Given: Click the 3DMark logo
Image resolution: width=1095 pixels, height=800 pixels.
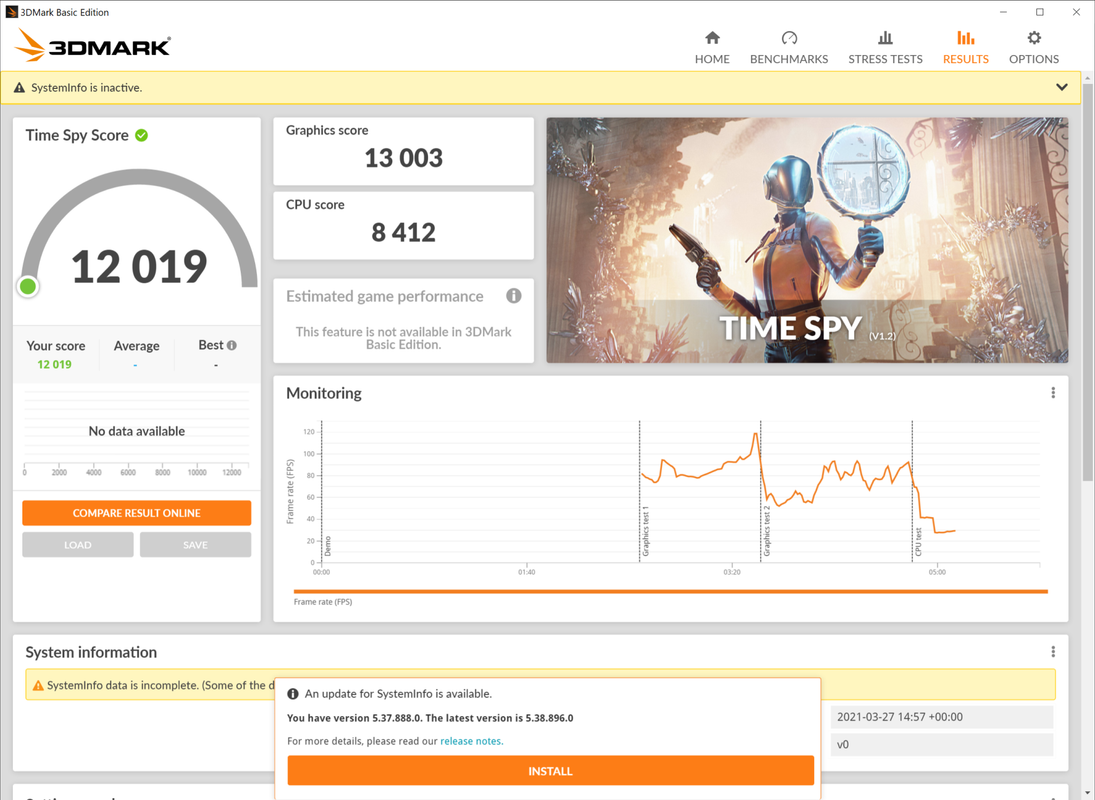Looking at the screenshot, I should click(92, 45).
